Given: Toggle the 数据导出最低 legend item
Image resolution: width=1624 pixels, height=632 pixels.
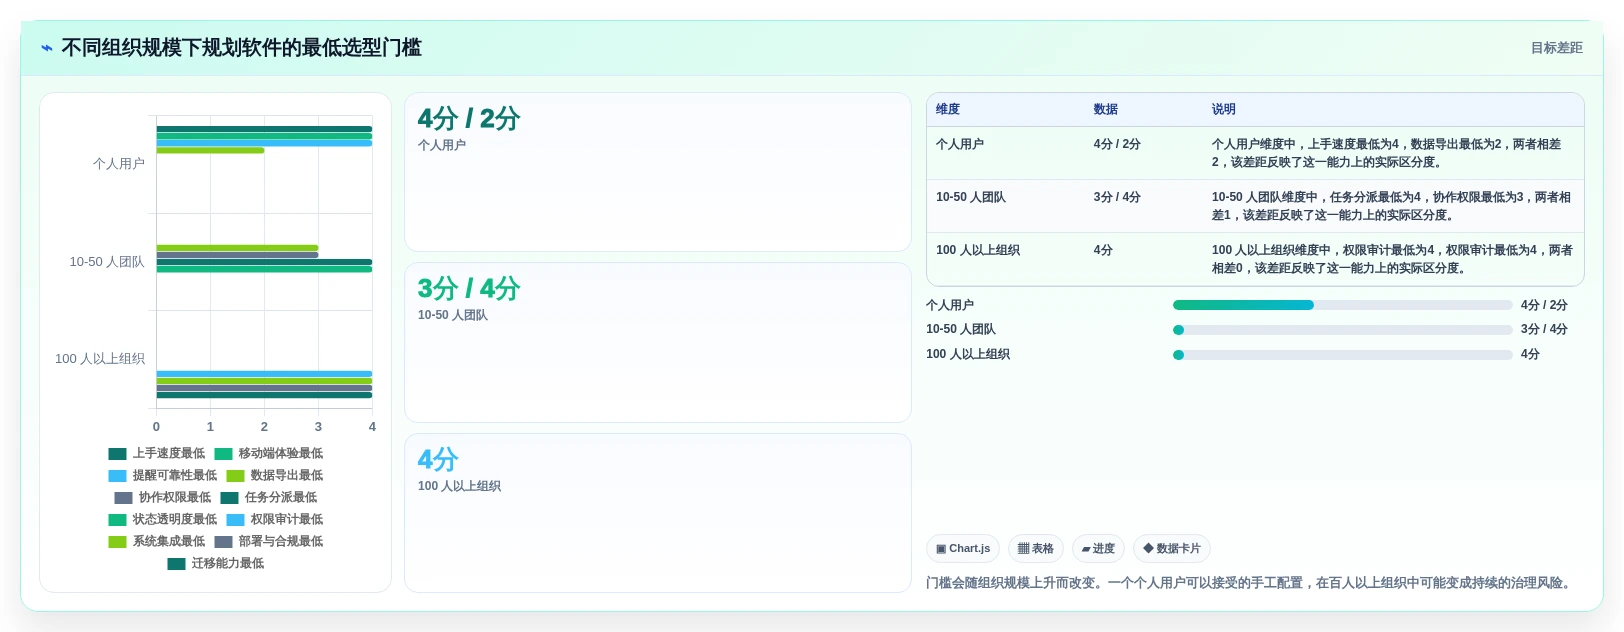Looking at the screenshot, I should [x=275, y=476].
